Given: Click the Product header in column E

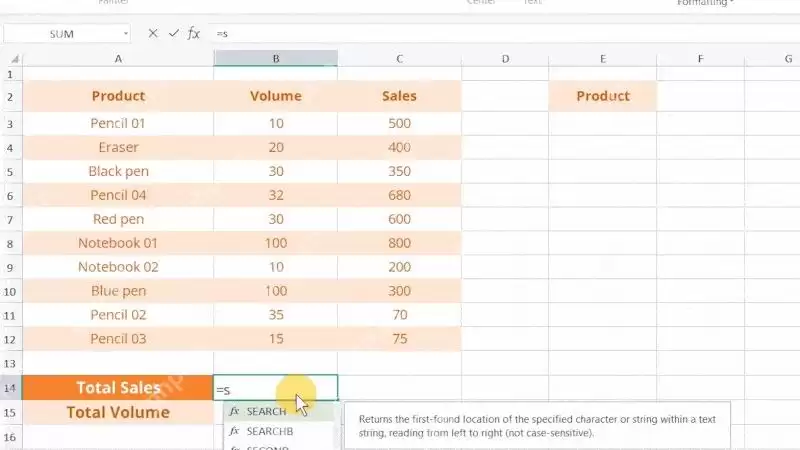Looking at the screenshot, I should pos(603,96).
